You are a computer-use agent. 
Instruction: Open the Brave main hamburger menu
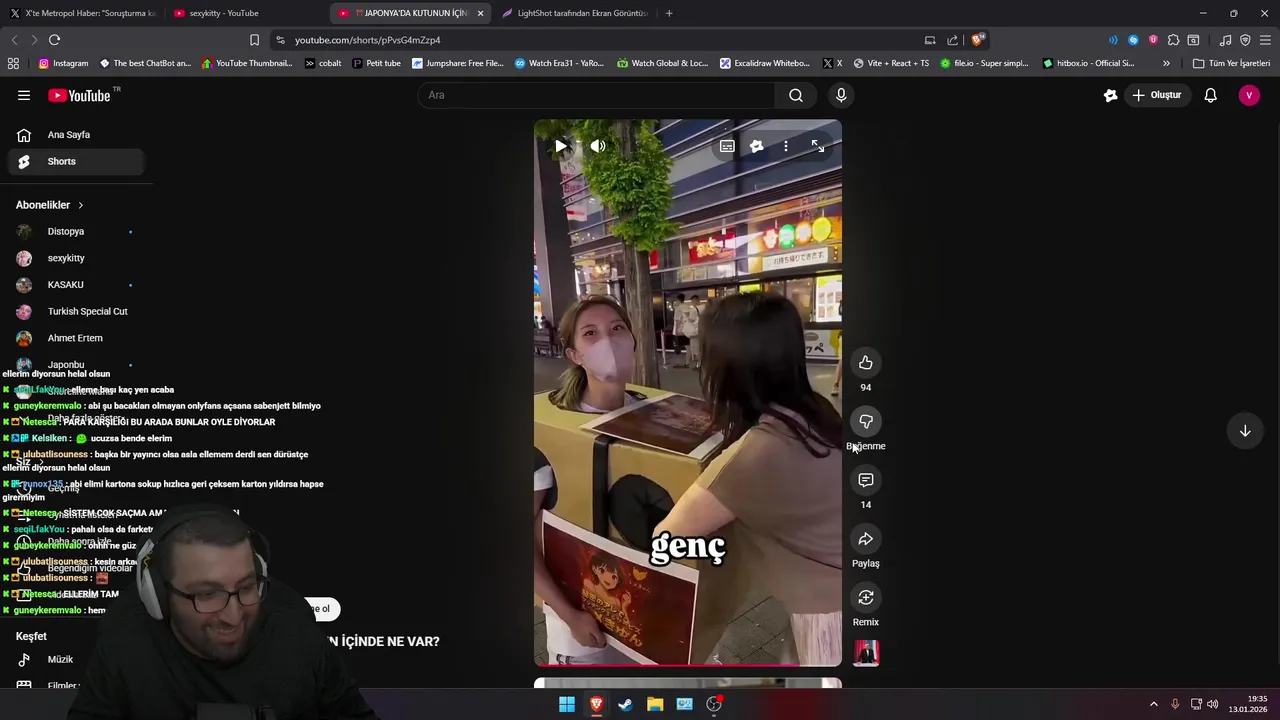1265,40
